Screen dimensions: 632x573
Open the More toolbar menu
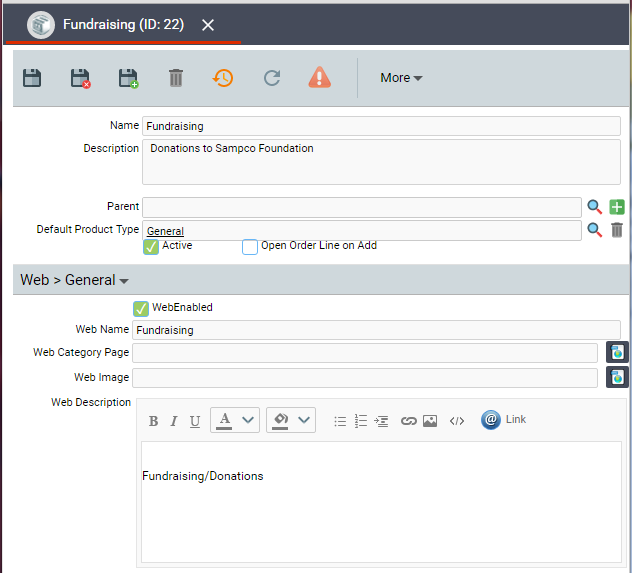(x=401, y=78)
